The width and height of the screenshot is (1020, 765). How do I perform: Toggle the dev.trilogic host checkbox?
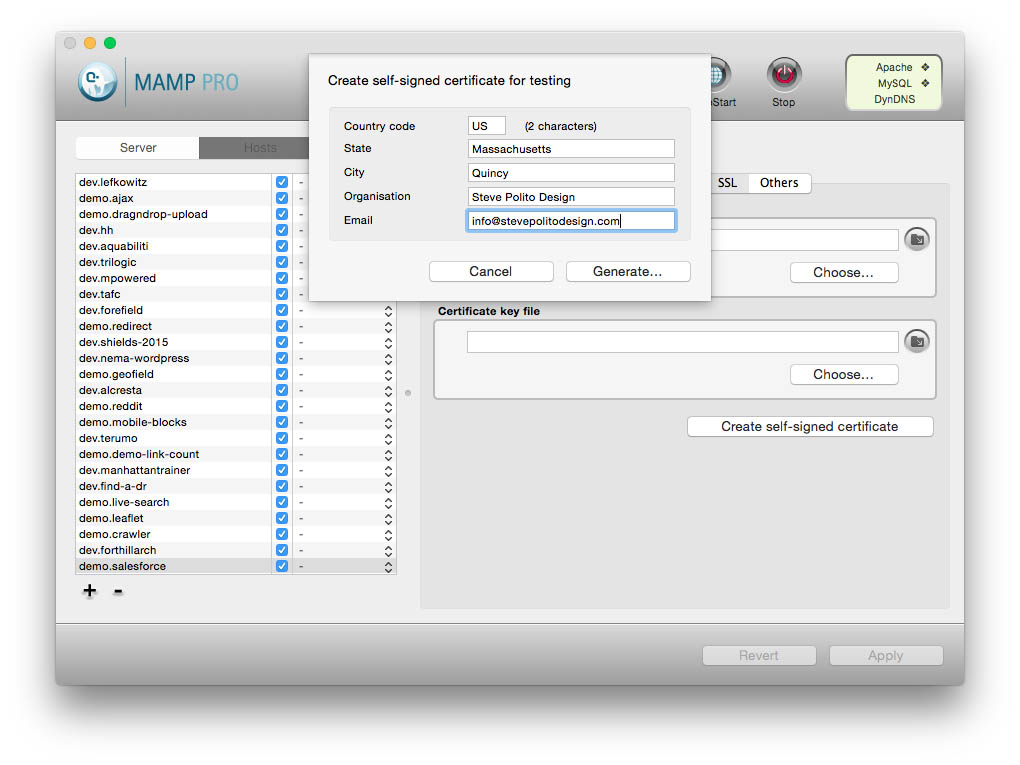click(282, 262)
